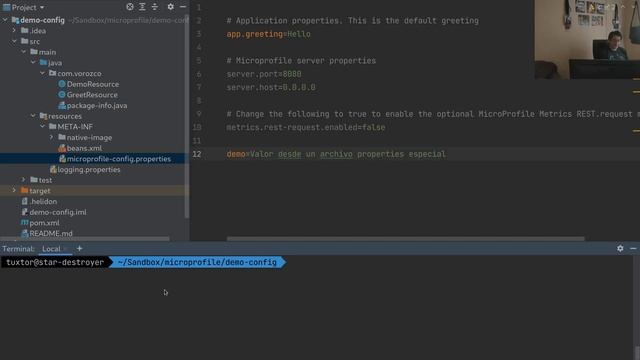Select package-info.java file

coord(97,105)
